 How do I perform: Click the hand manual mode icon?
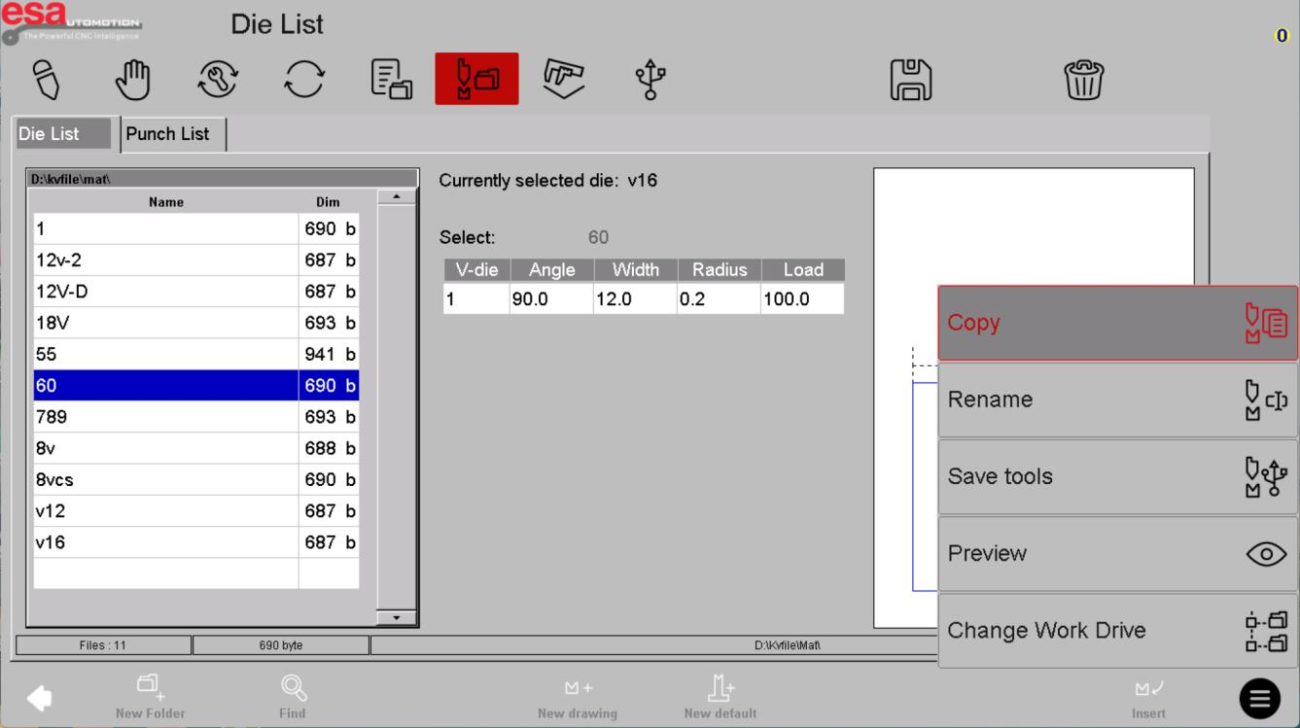tap(133, 80)
